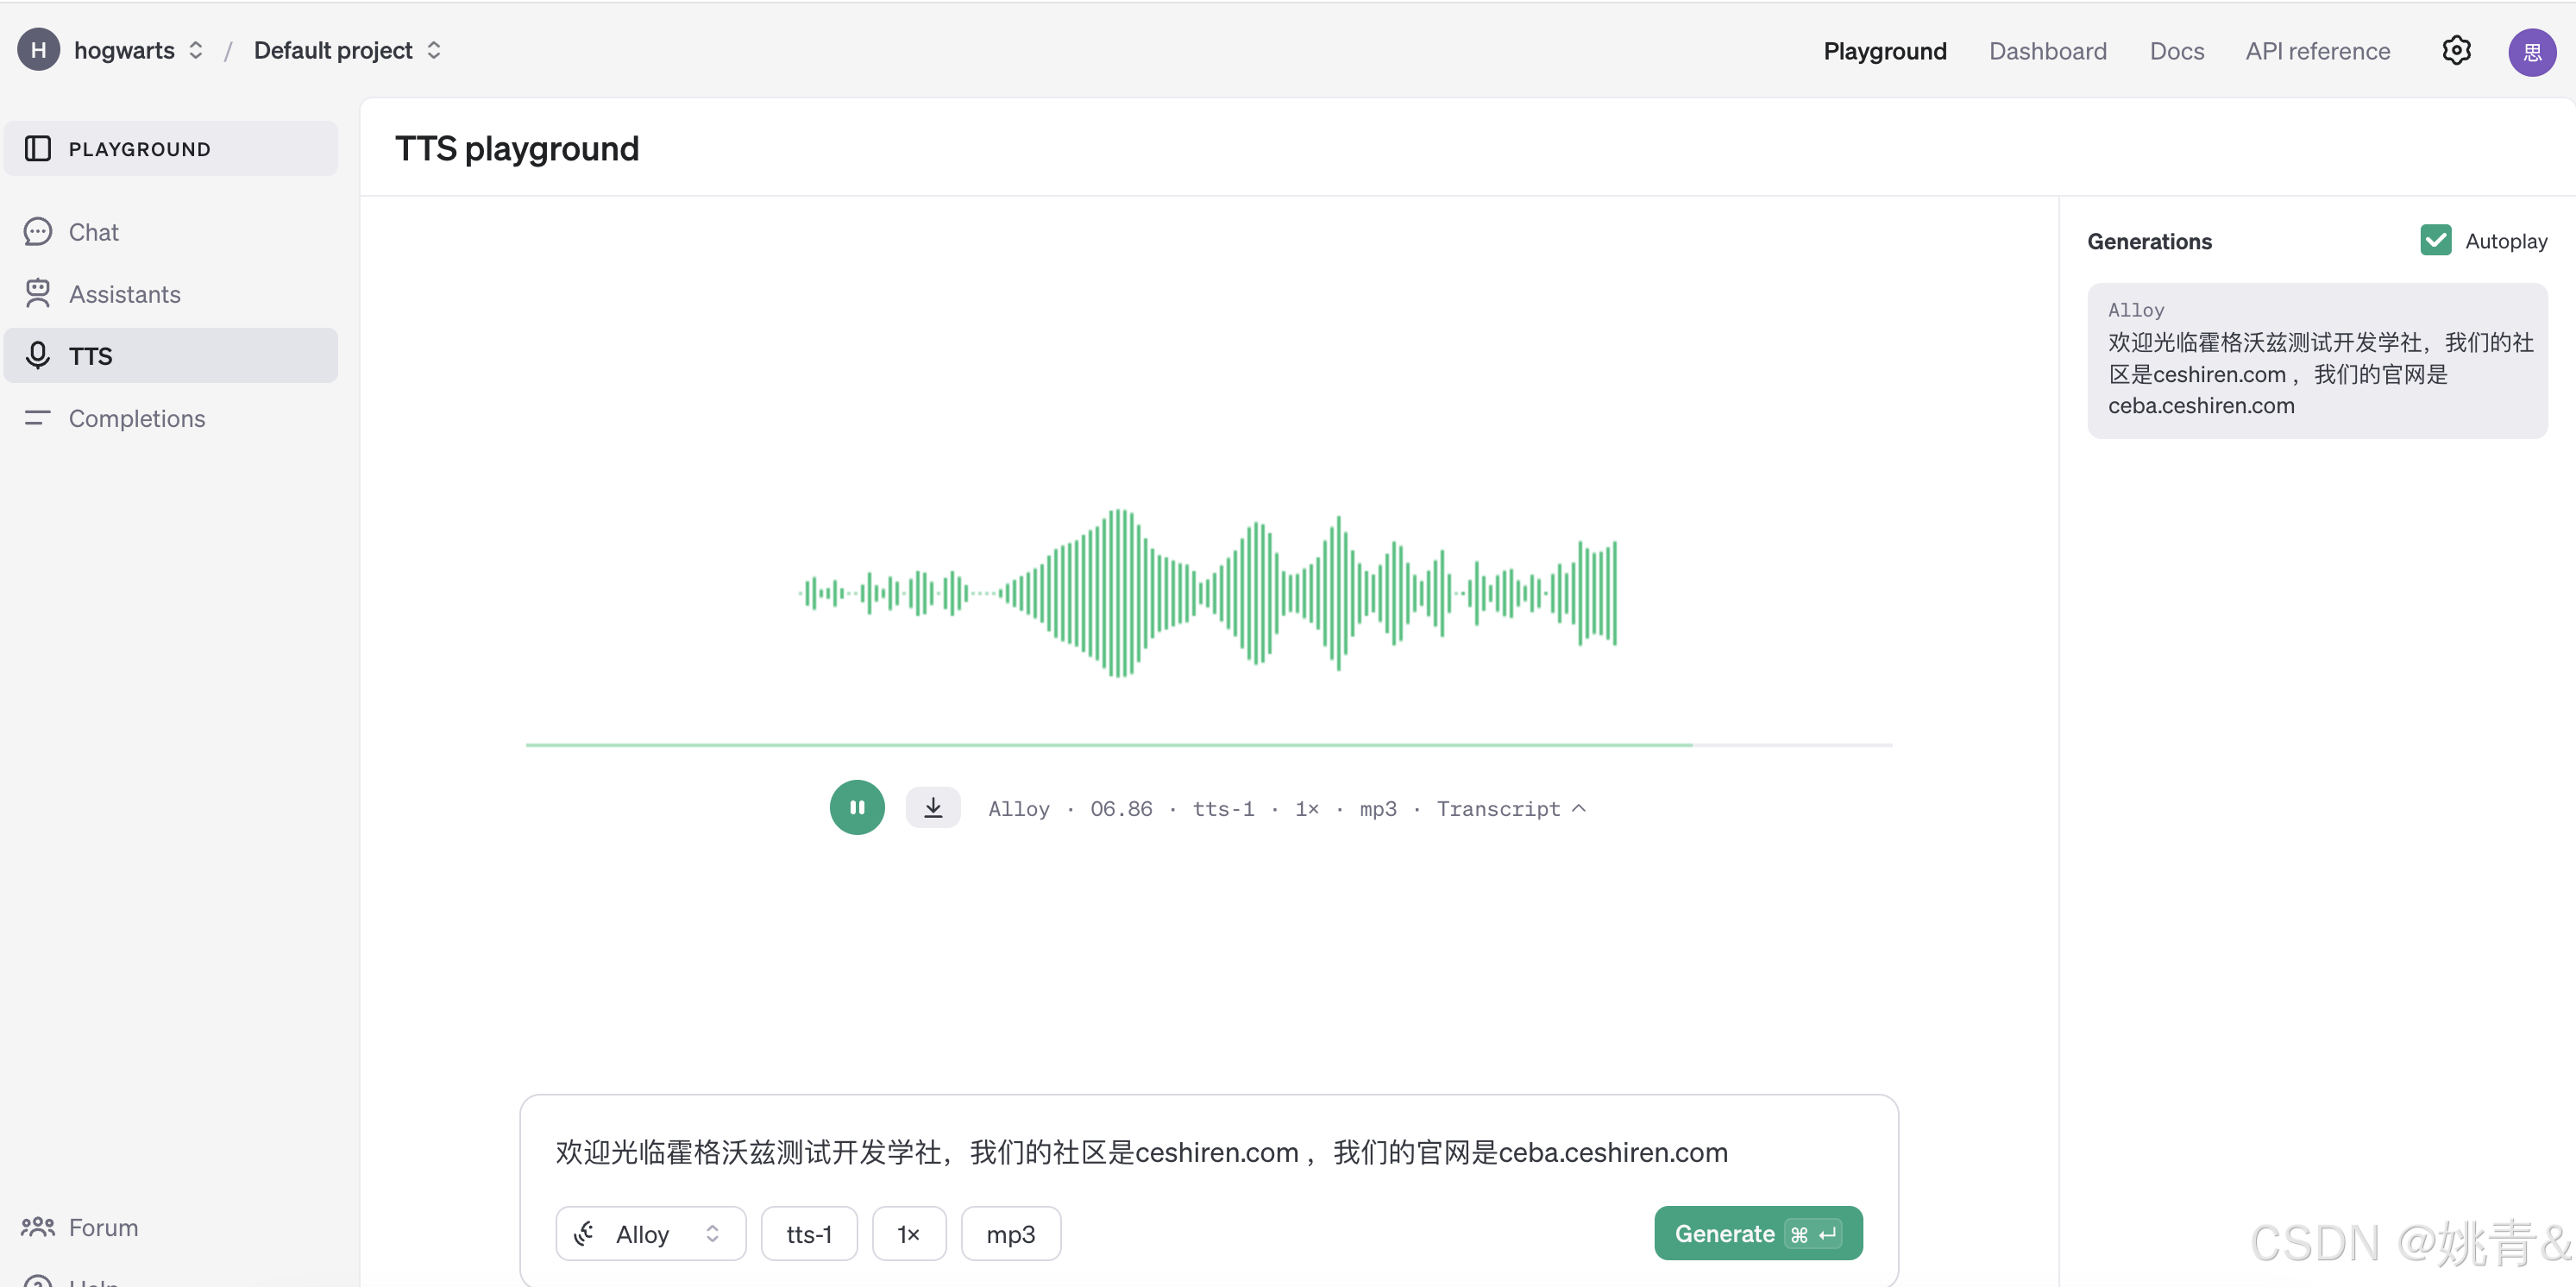Viewport: 2576px width, 1287px height.
Task: Collapse the Transcript section
Action: click(x=1510, y=808)
